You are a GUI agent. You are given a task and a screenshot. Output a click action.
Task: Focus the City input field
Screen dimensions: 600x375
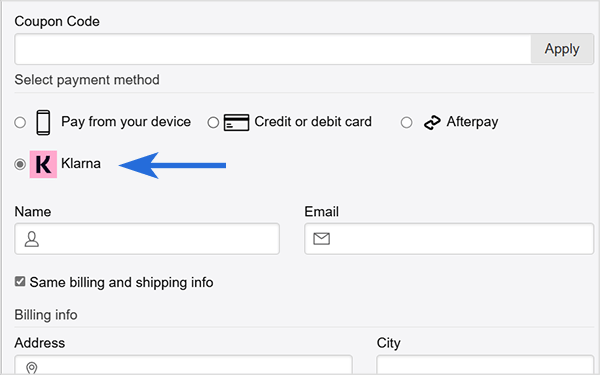click(x=485, y=365)
